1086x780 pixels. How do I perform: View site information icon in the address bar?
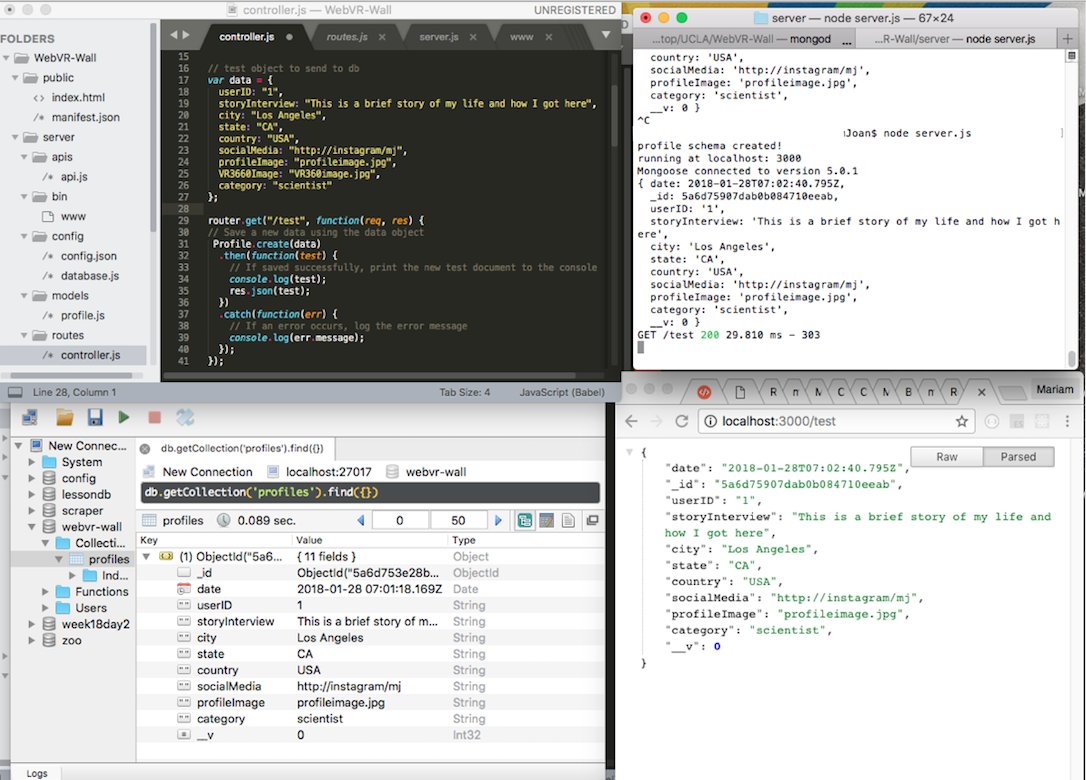(x=711, y=421)
